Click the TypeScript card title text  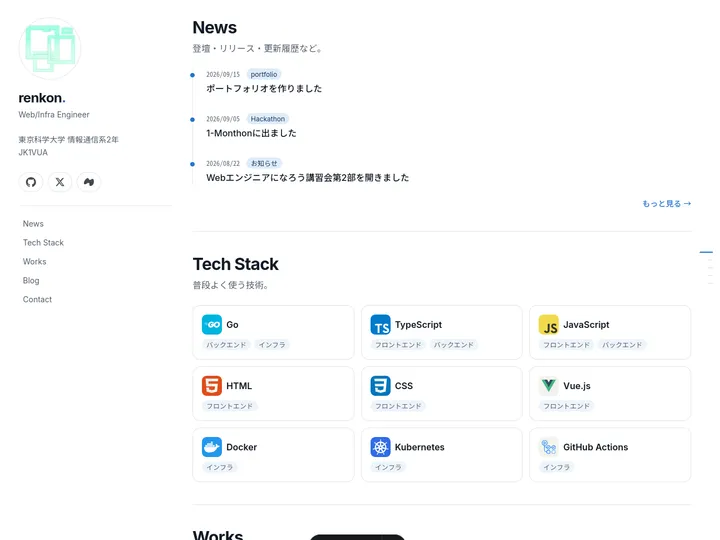point(418,325)
